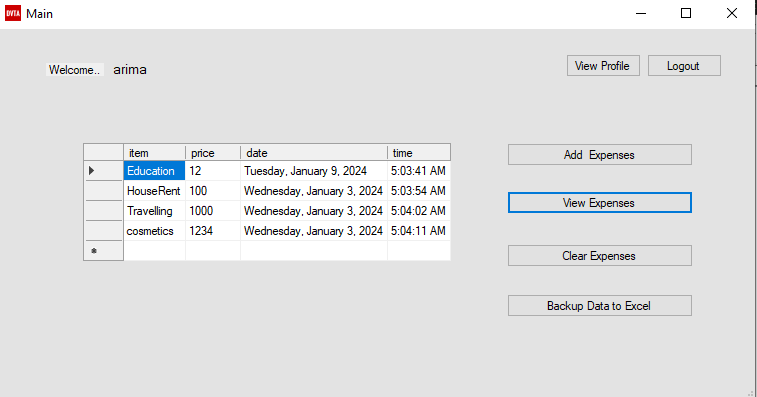757x397 pixels.
Task: Open the View Profile page
Action: point(603,66)
